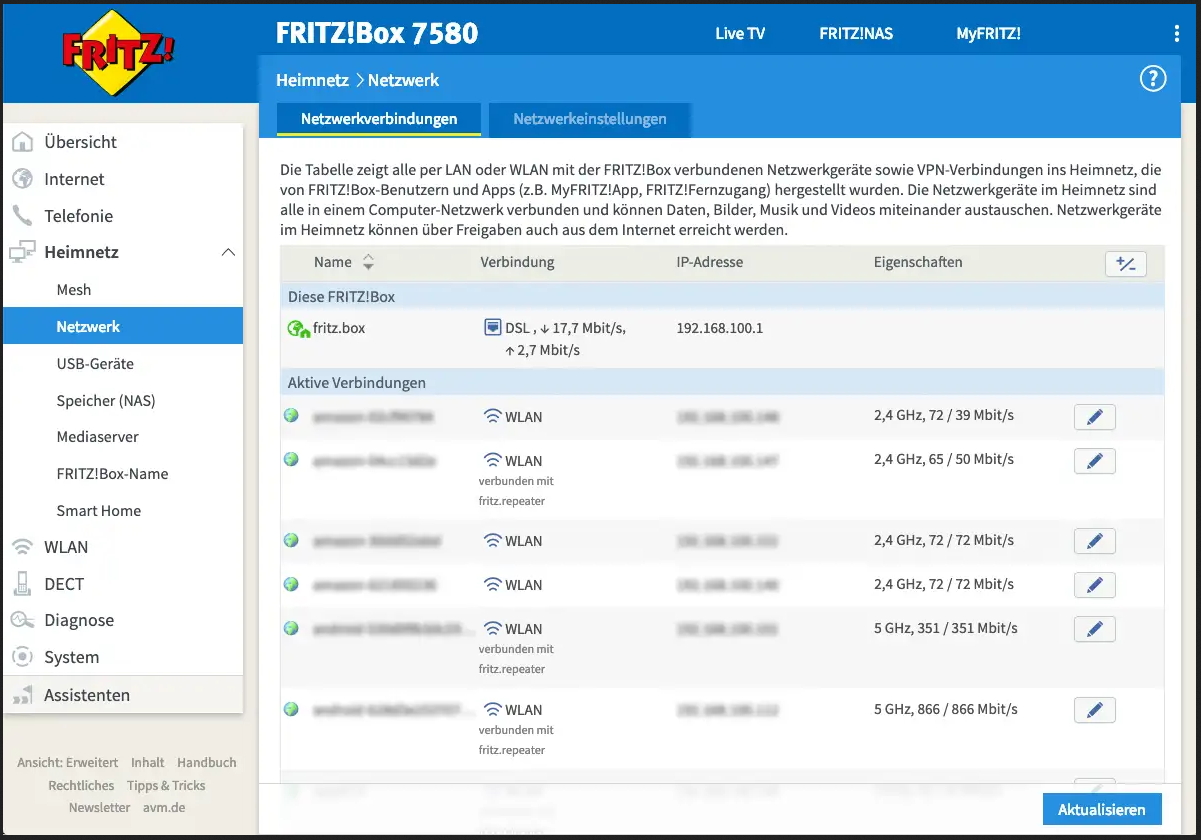Sort table by Name column arrows

(368, 262)
